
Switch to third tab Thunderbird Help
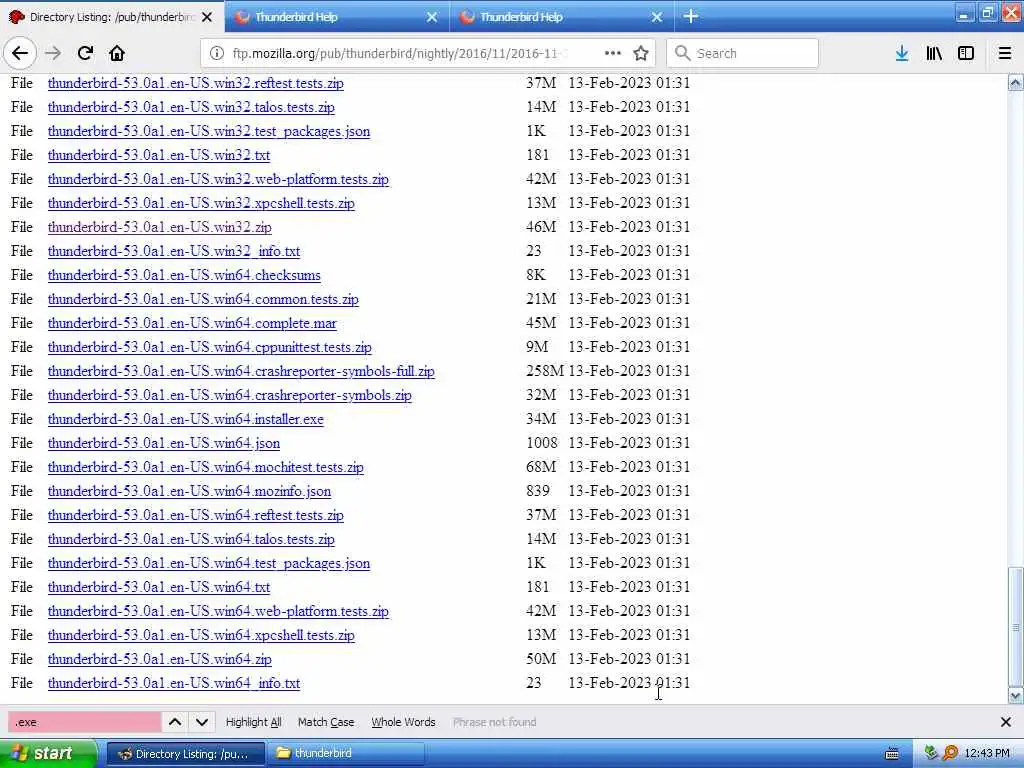562,17
